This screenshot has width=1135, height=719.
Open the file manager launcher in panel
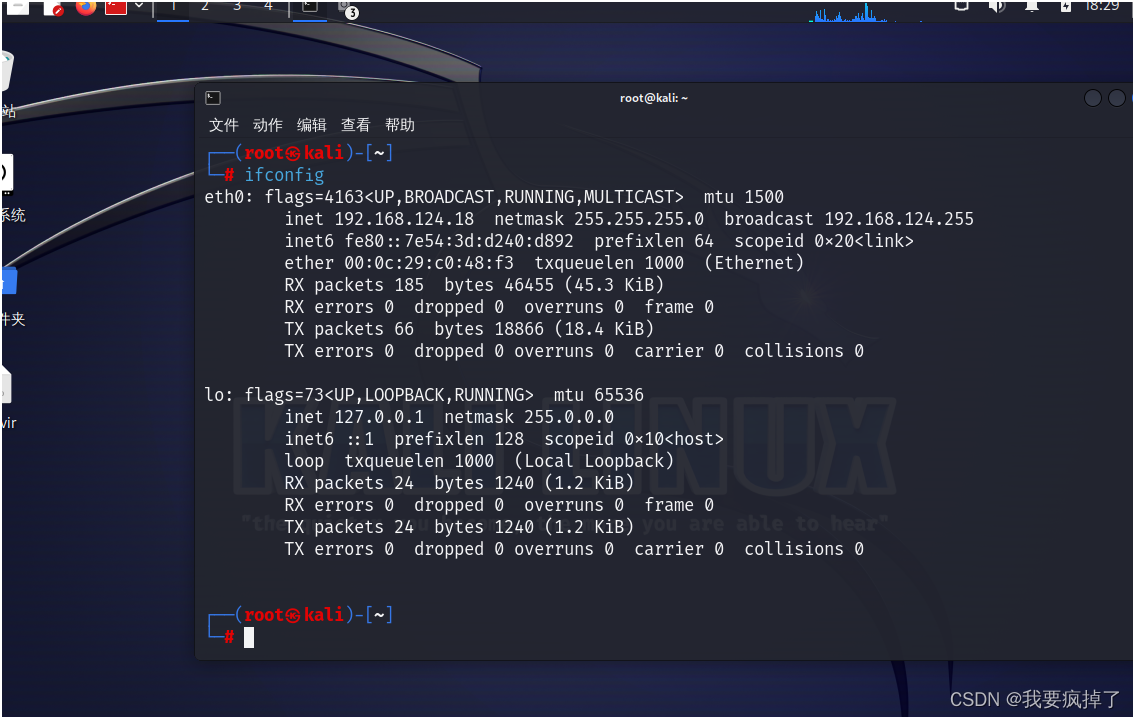[17, 7]
